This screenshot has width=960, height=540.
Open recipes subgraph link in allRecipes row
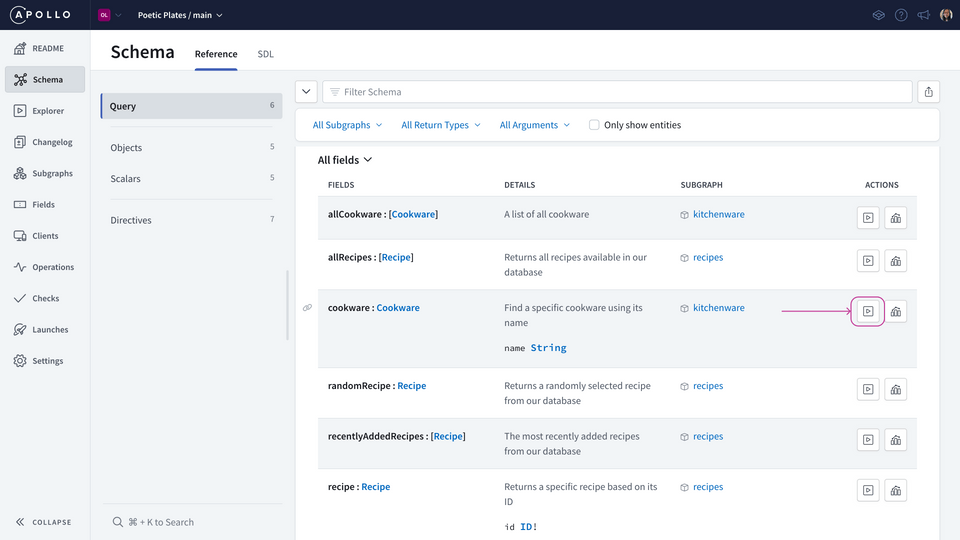coord(708,257)
